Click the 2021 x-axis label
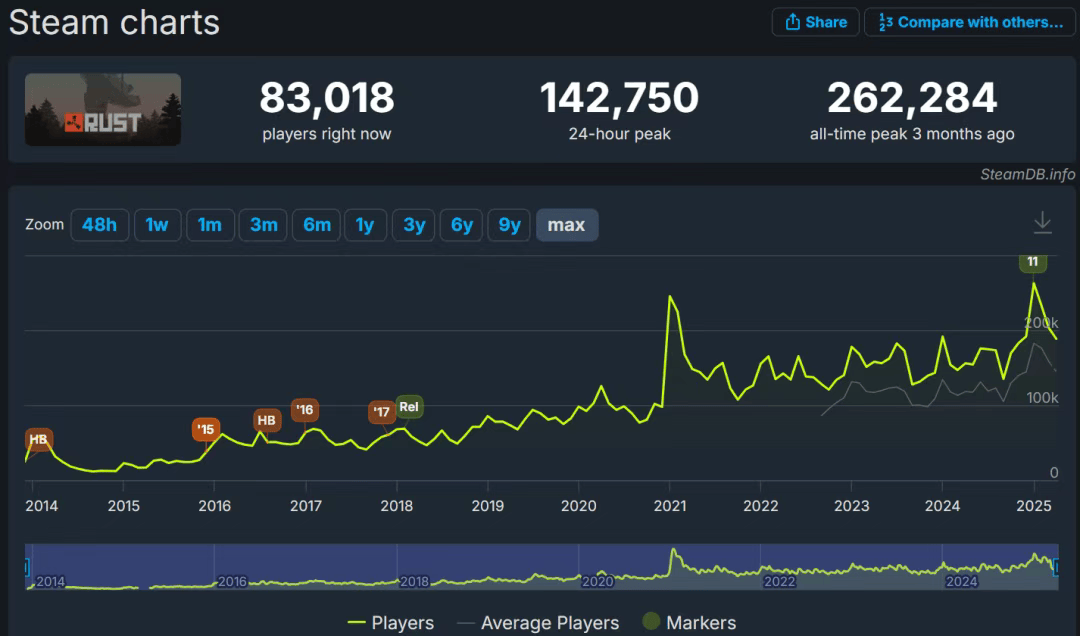 669,506
